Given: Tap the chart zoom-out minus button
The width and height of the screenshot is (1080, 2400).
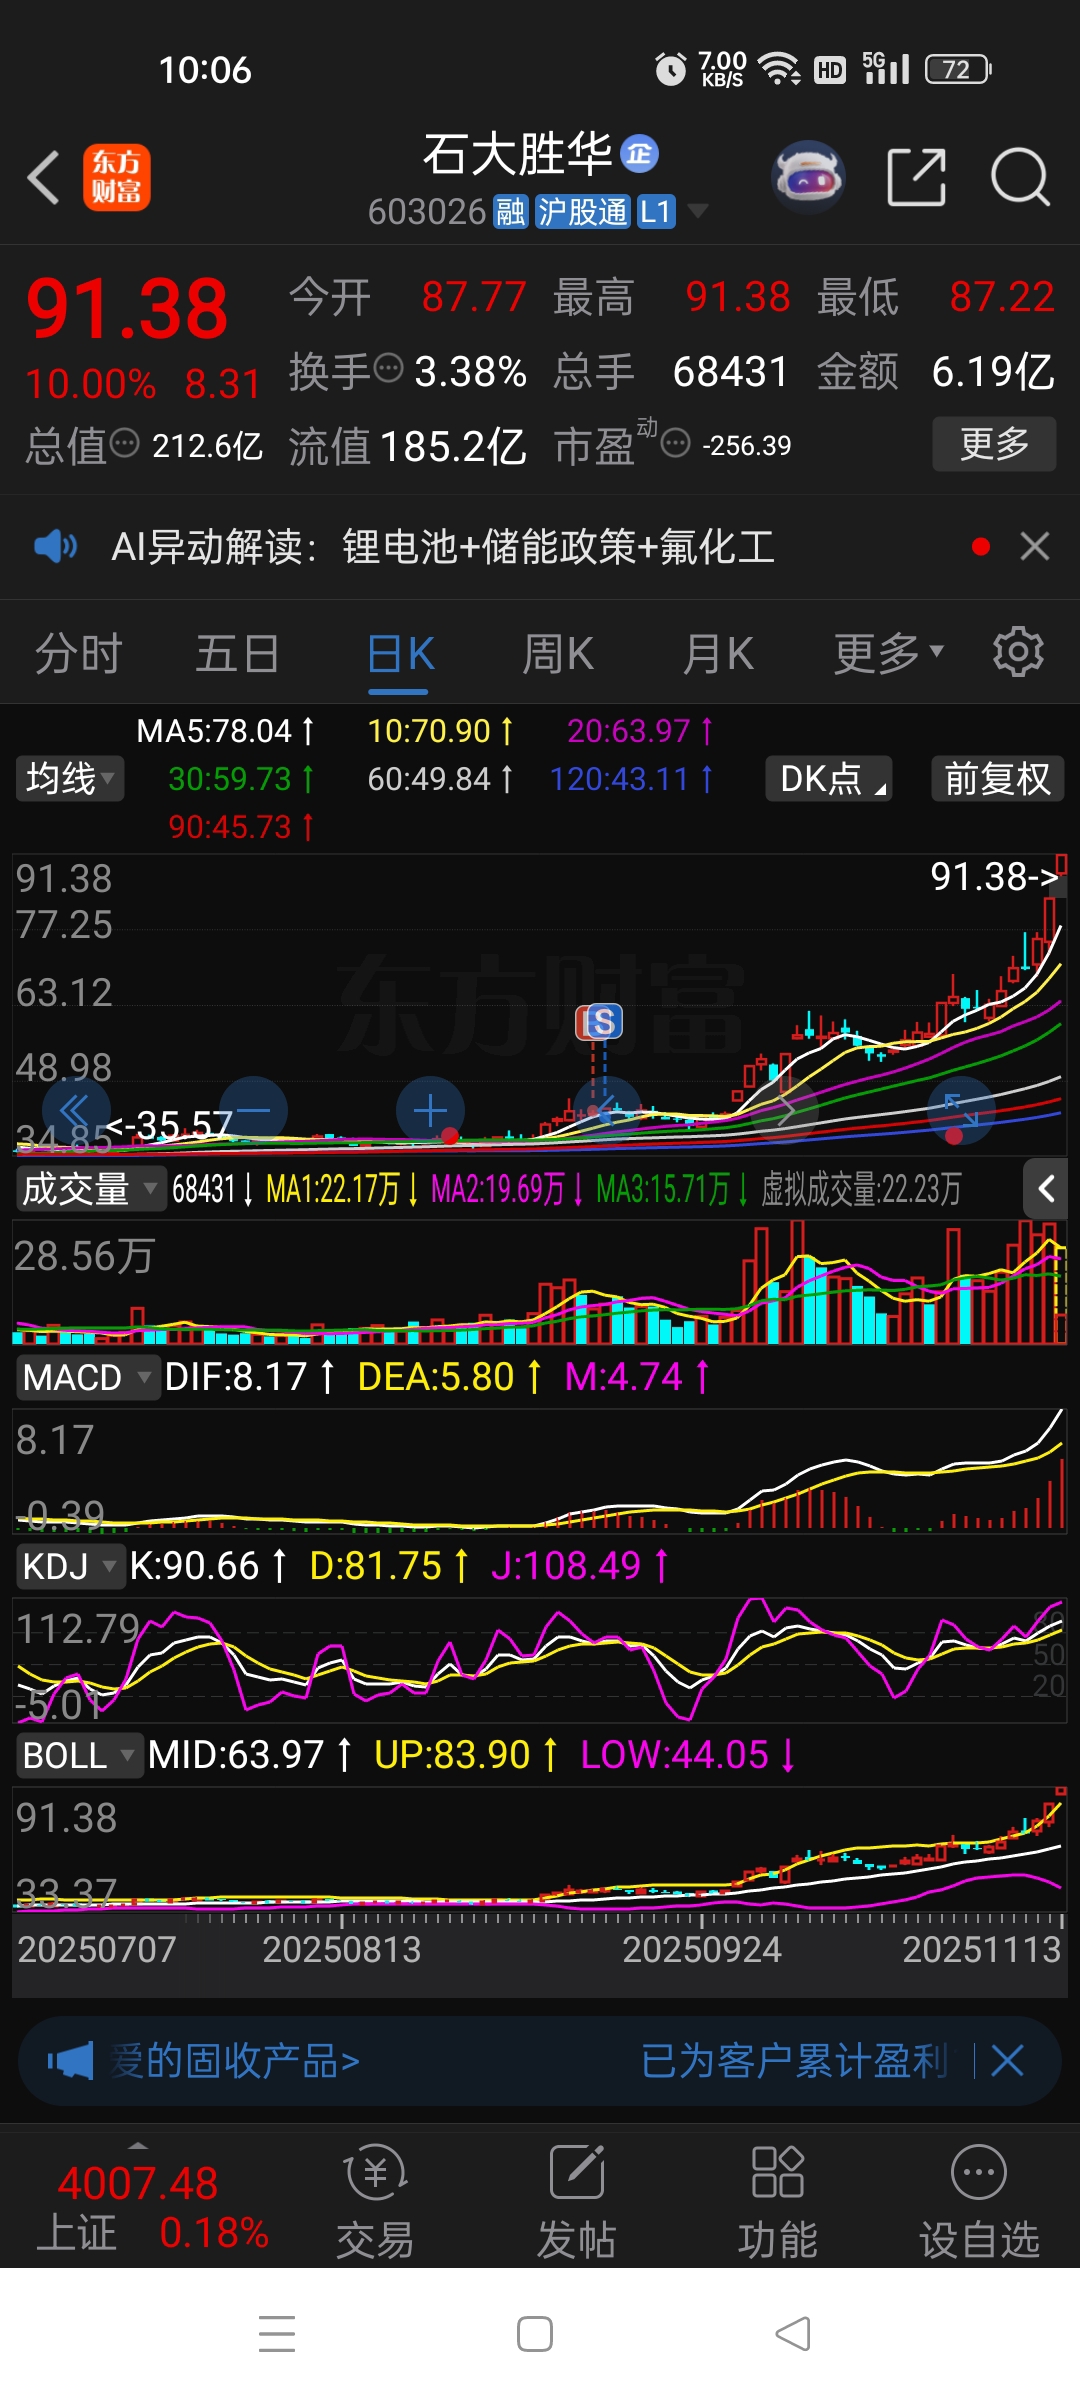Looking at the screenshot, I should coord(254,1111).
